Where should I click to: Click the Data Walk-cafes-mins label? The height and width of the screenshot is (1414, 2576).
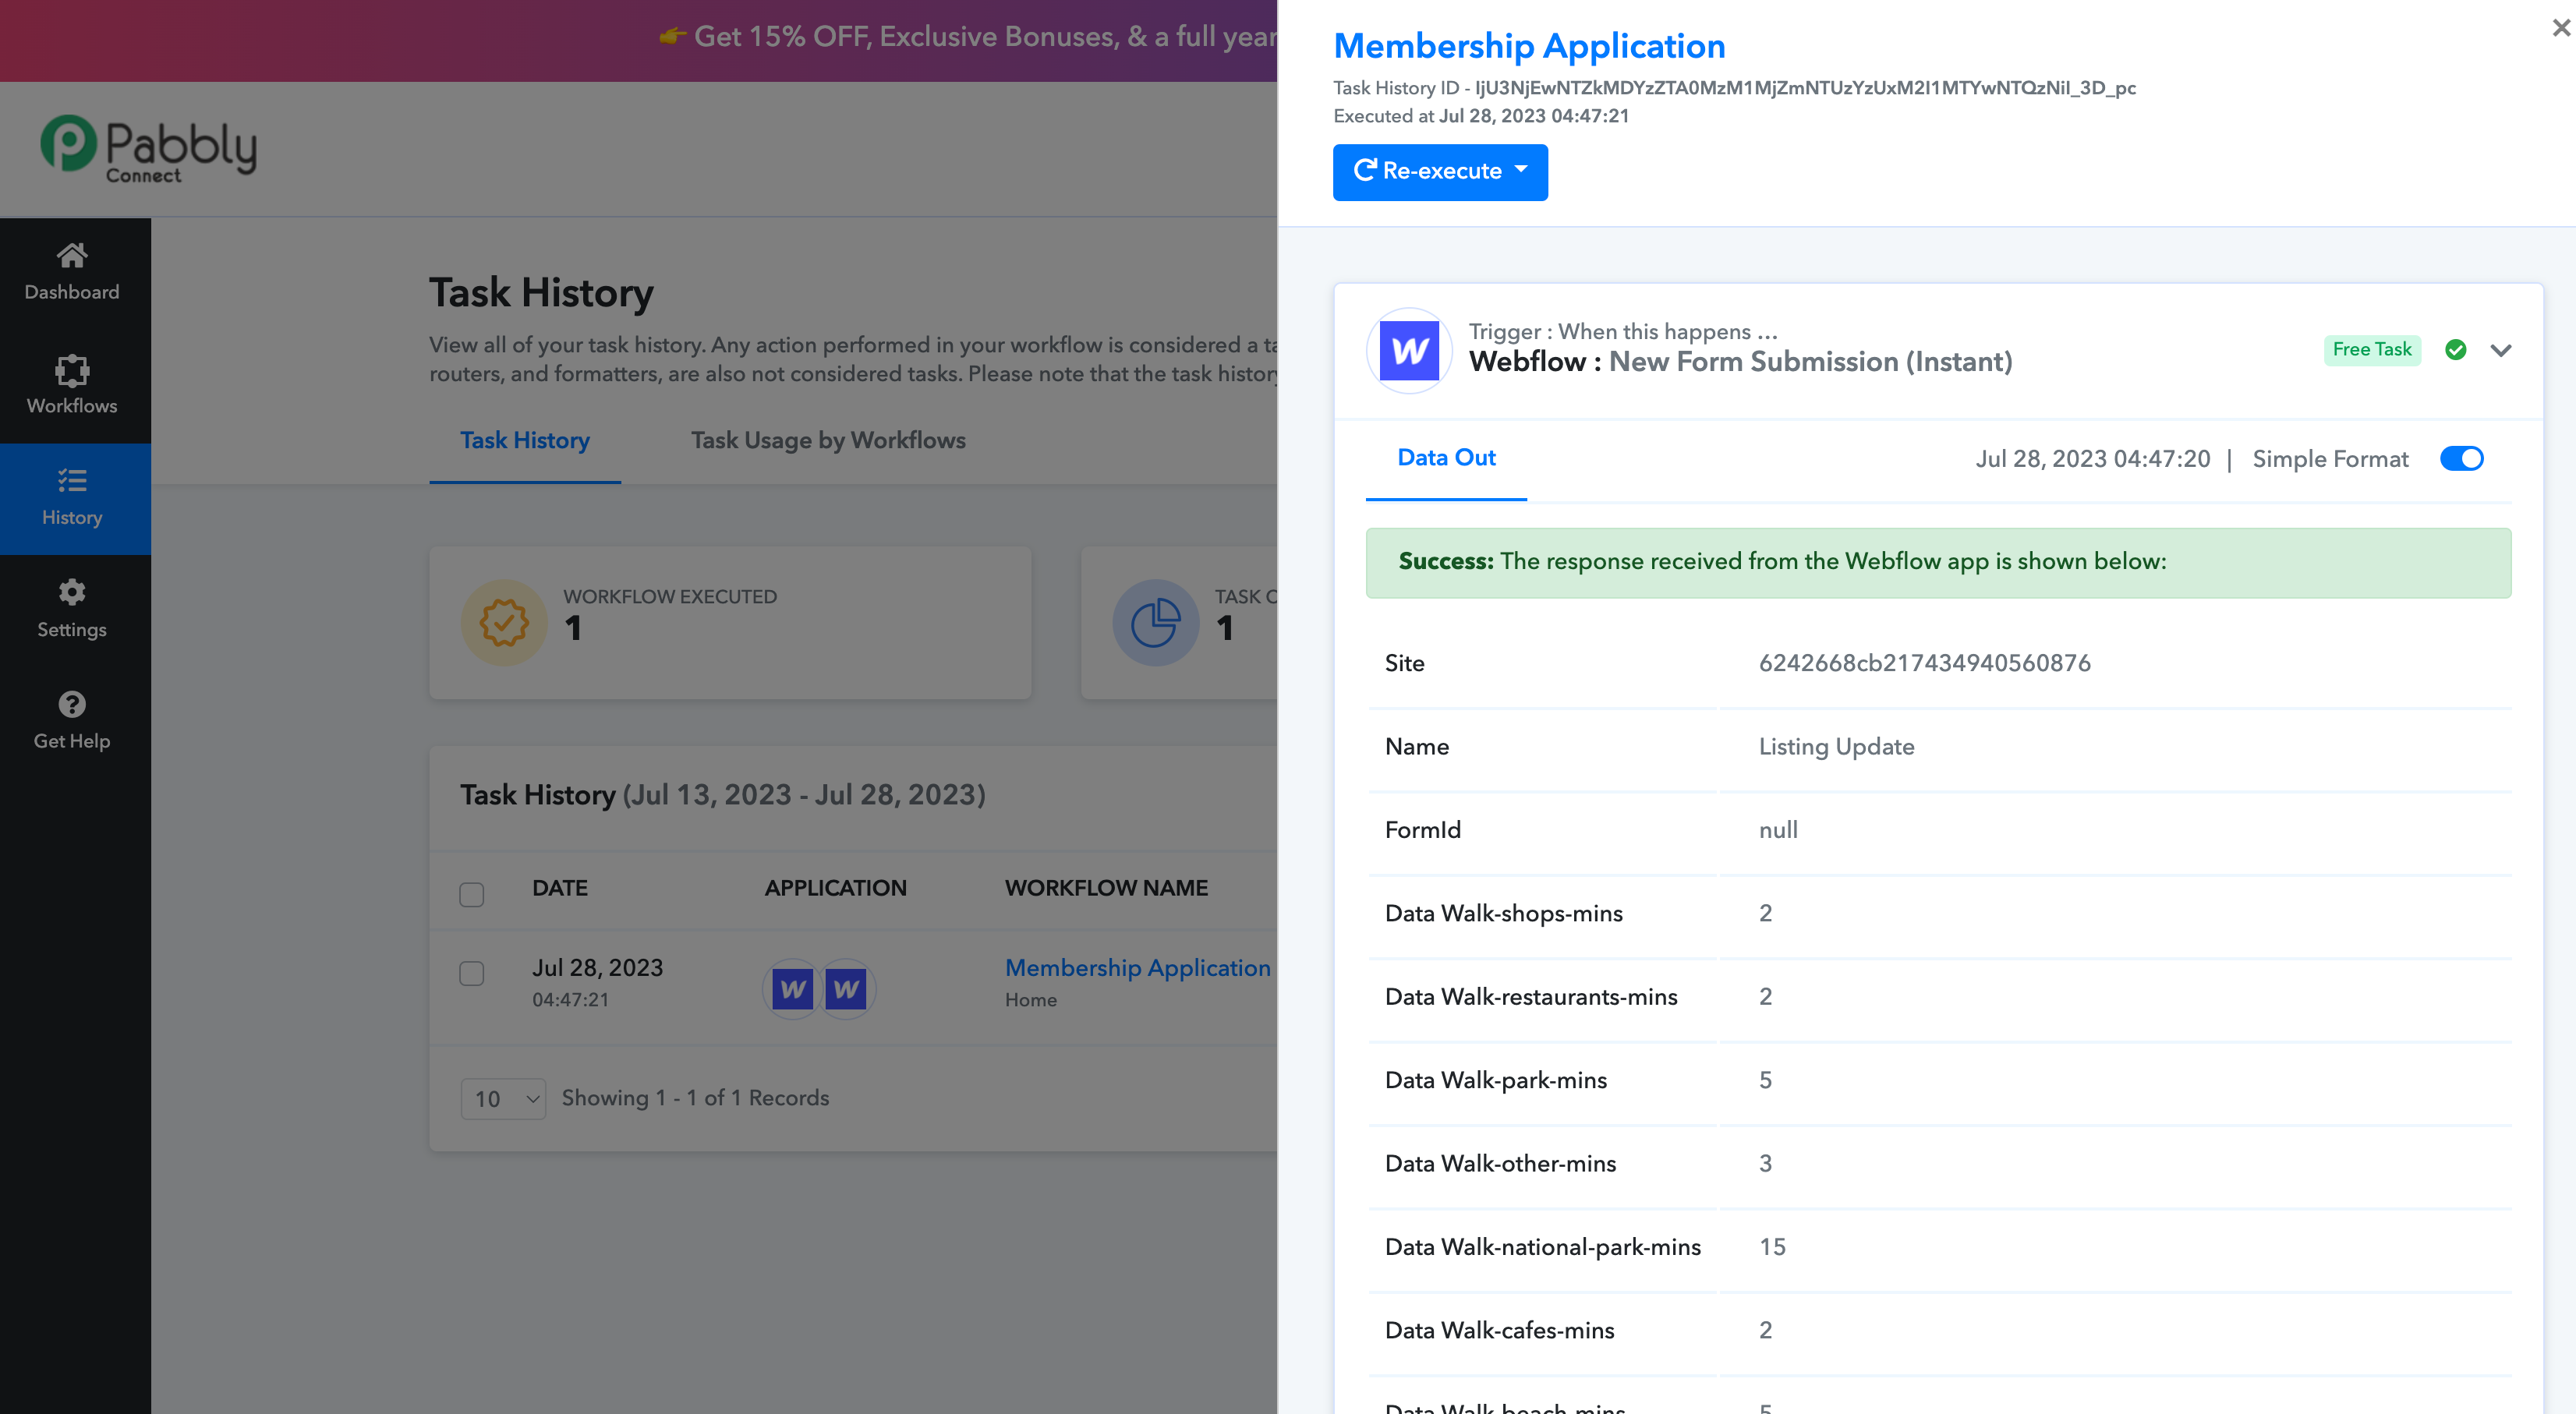[1500, 1331]
